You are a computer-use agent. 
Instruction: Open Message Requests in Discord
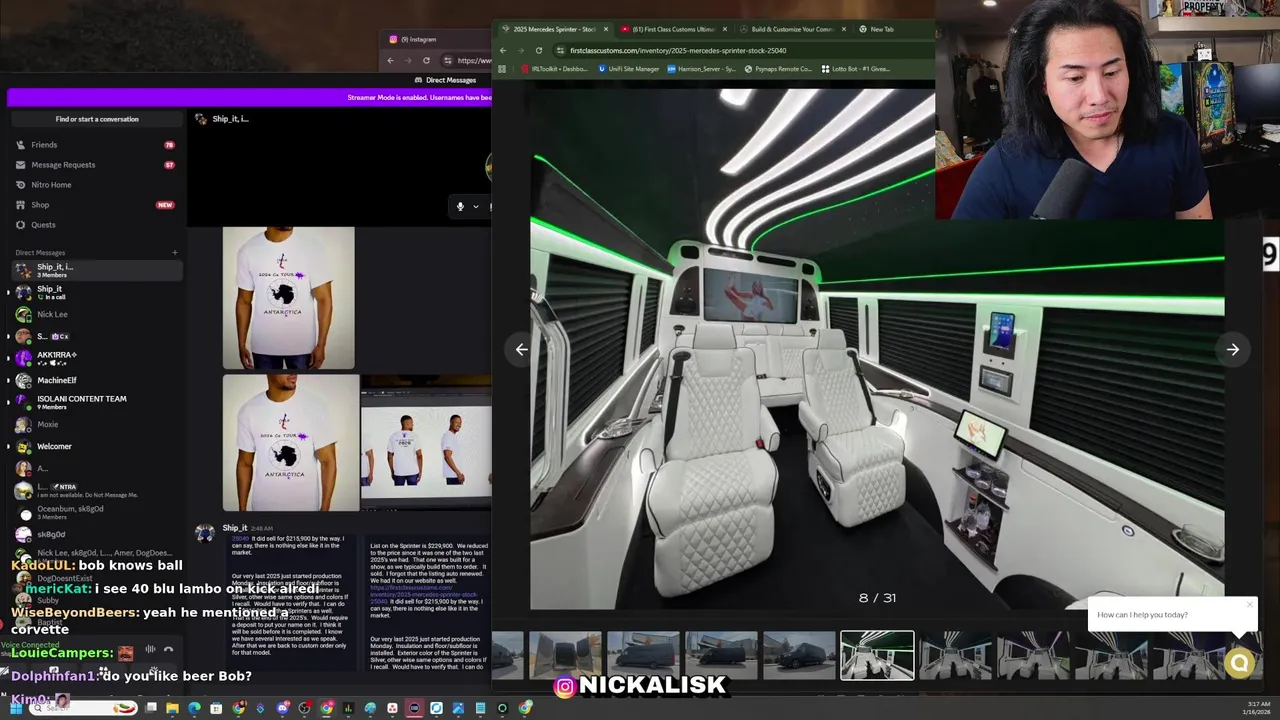(95, 165)
